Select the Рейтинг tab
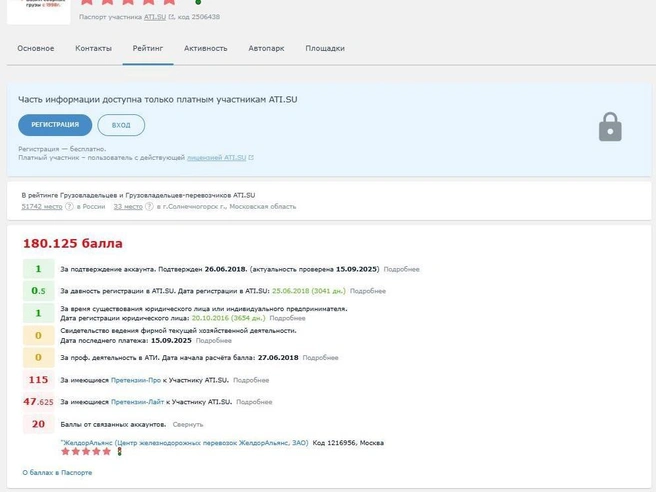The width and height of the screenshot is (656, 492). tap(148, 49)
